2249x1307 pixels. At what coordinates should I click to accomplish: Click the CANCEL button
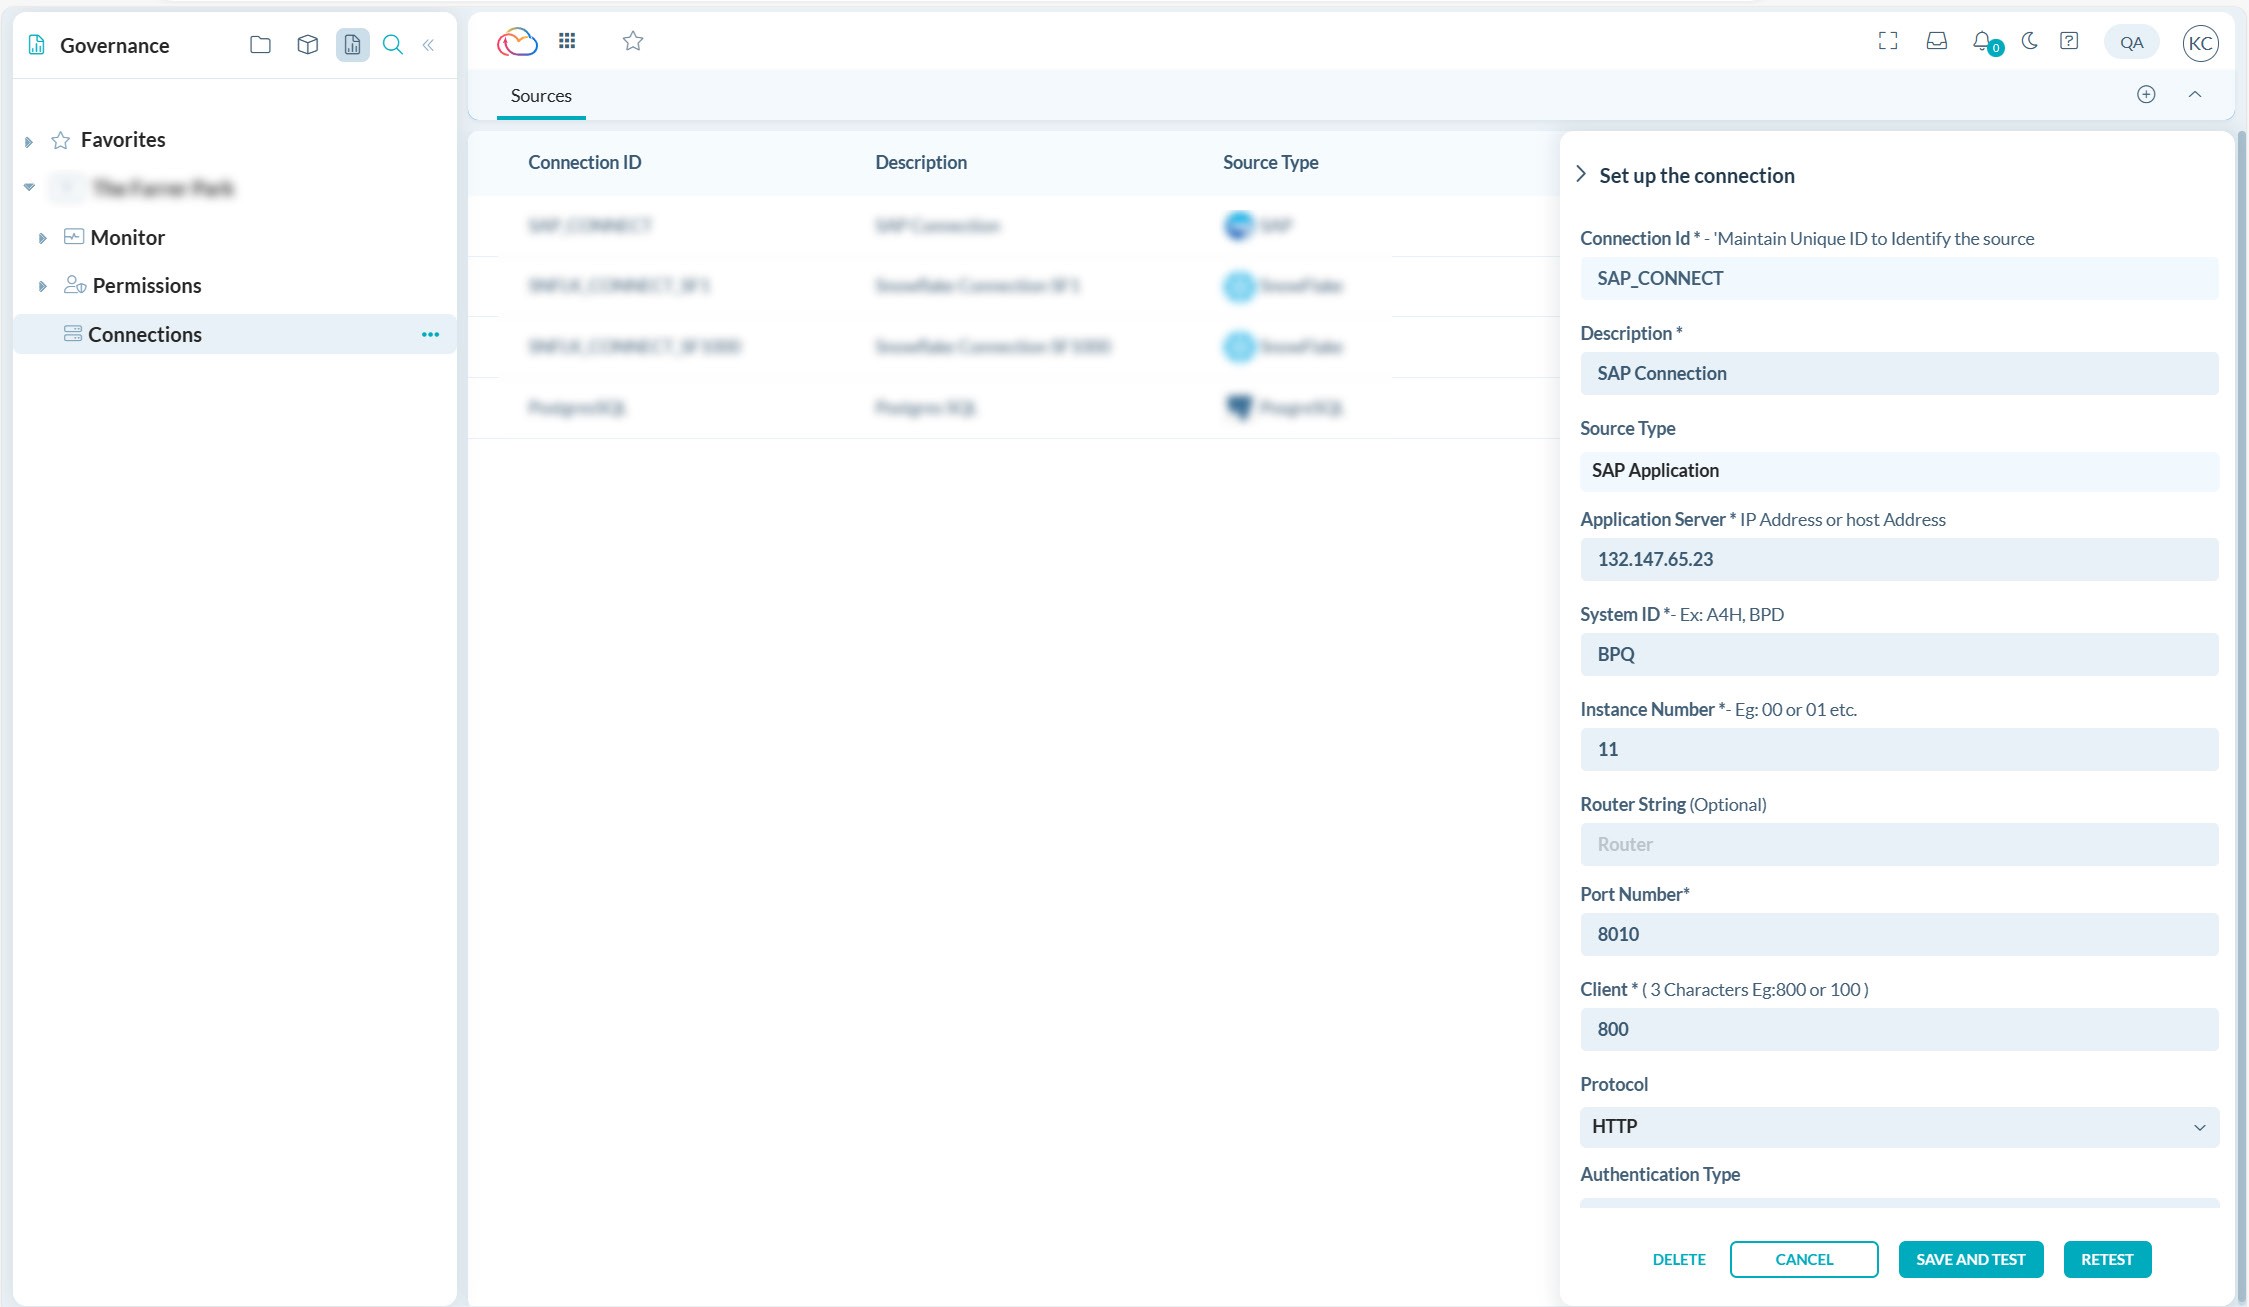click(1804, 1259)
